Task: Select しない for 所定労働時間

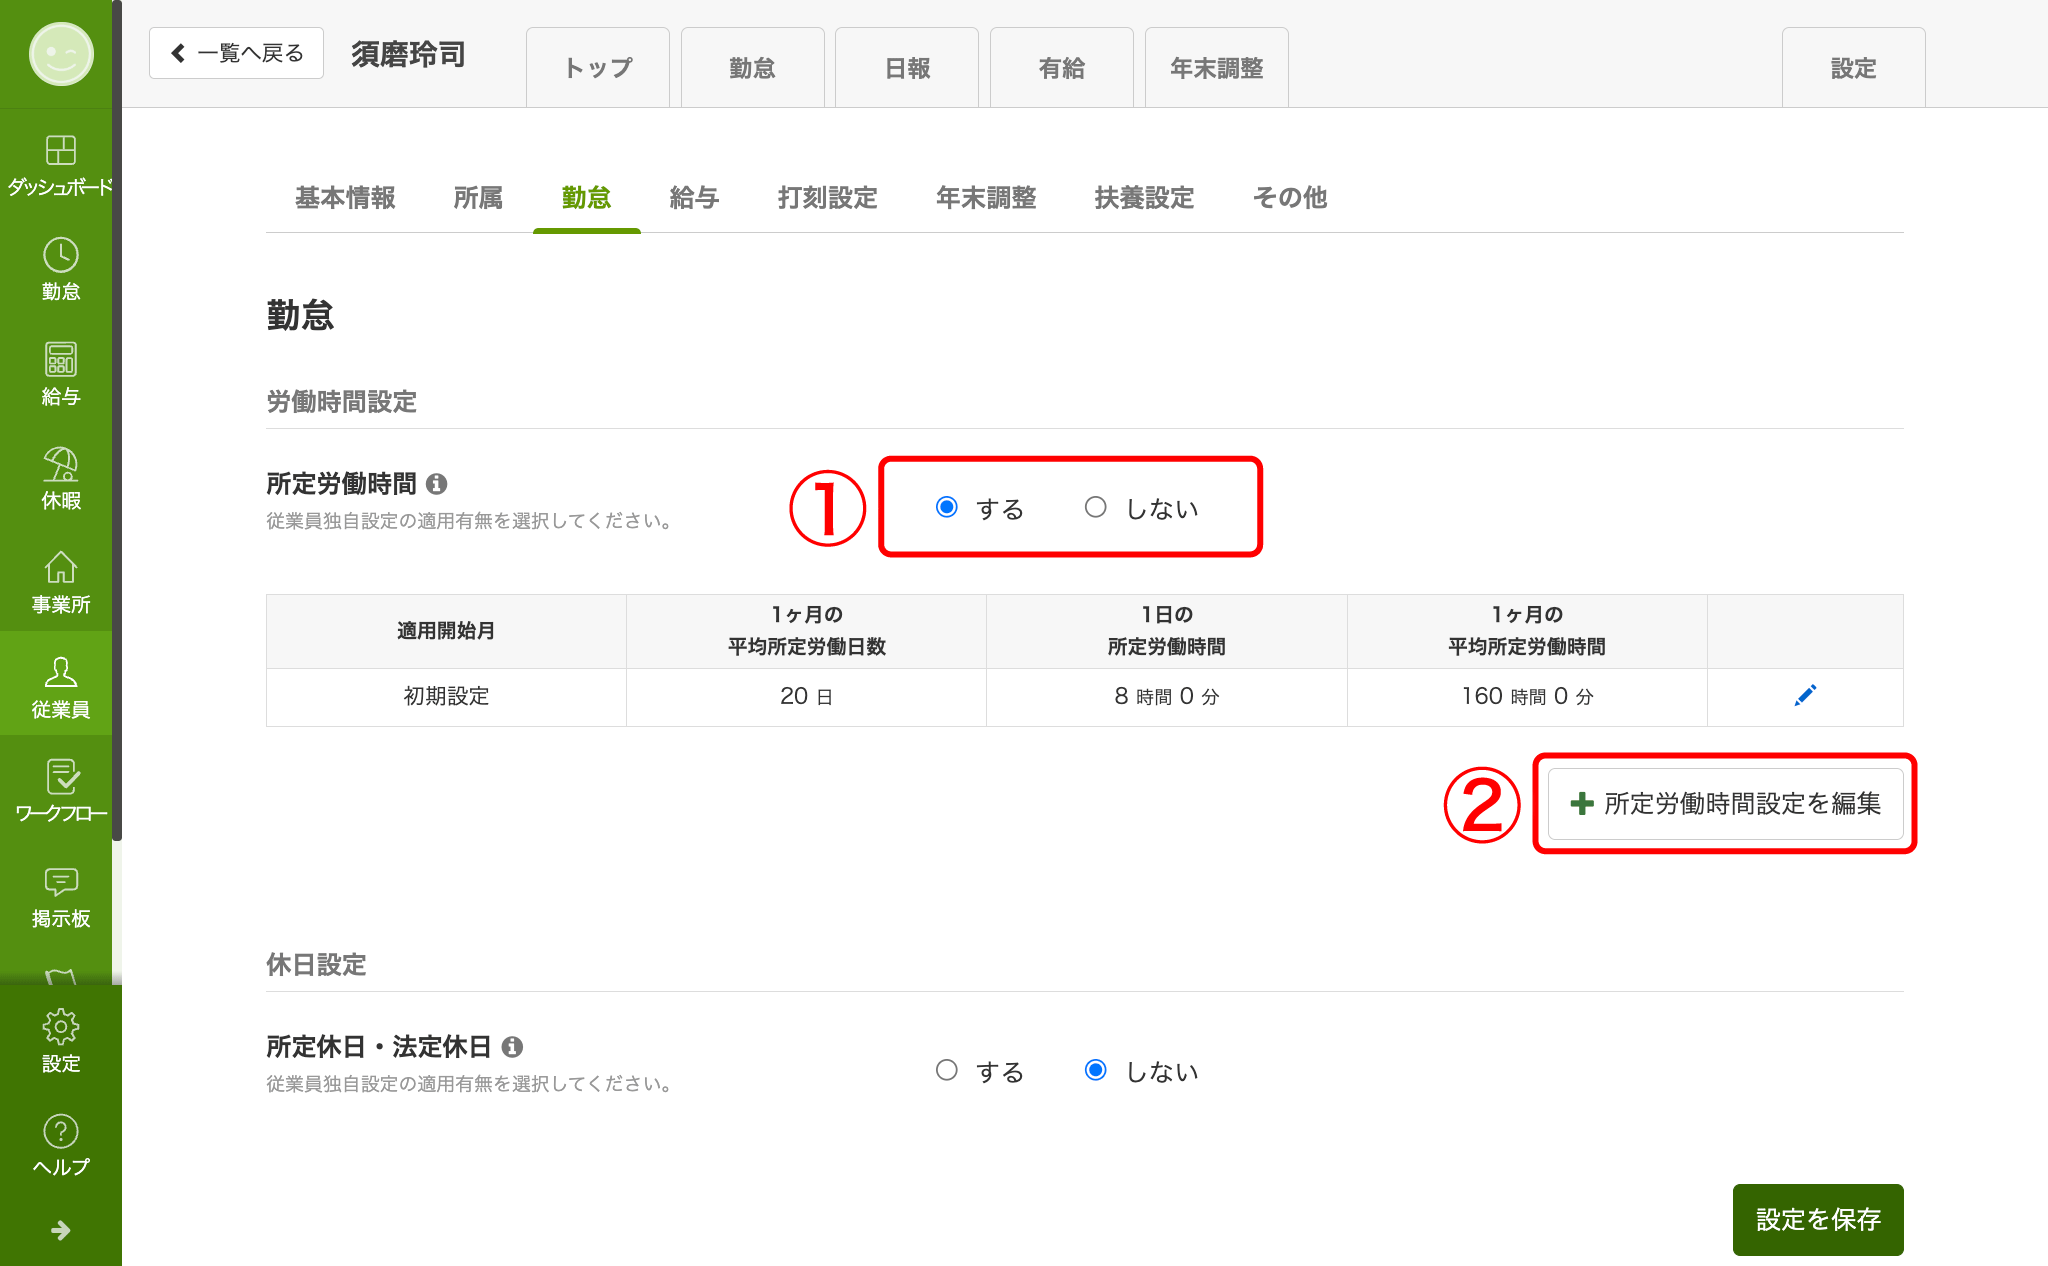Action: (1096, 508)
